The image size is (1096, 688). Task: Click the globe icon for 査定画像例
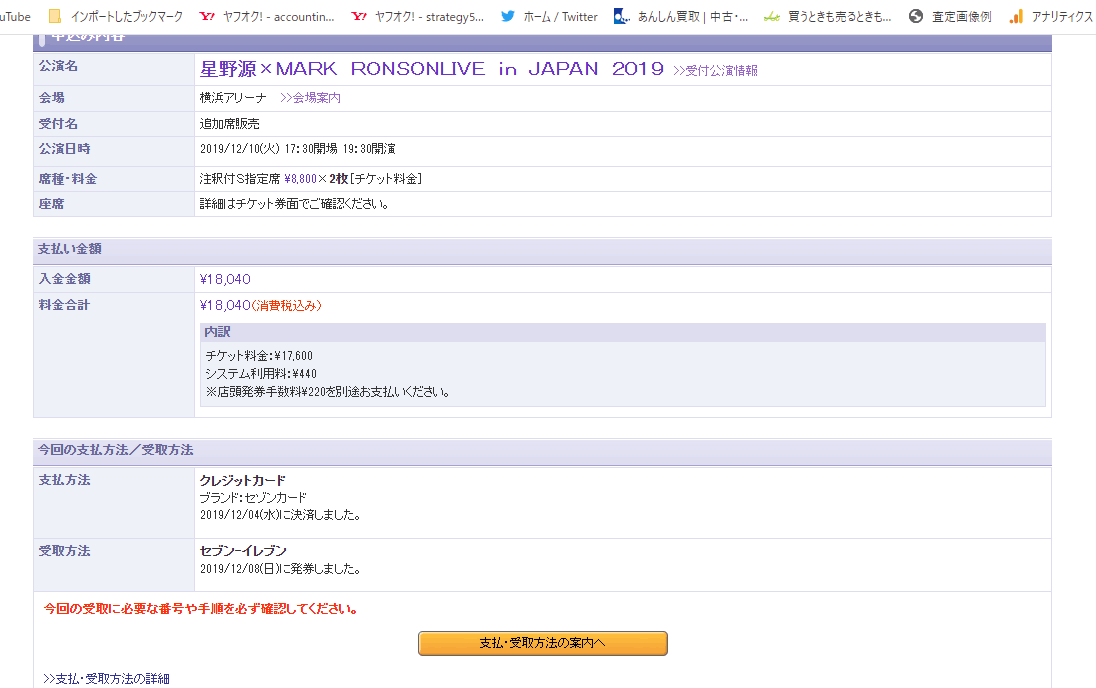coord(916,16)
